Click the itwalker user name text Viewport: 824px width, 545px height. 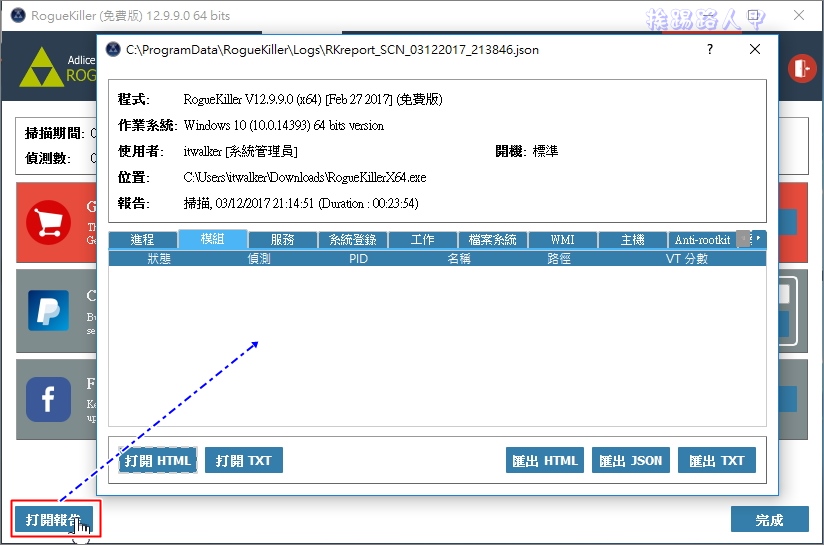point(240,151)
